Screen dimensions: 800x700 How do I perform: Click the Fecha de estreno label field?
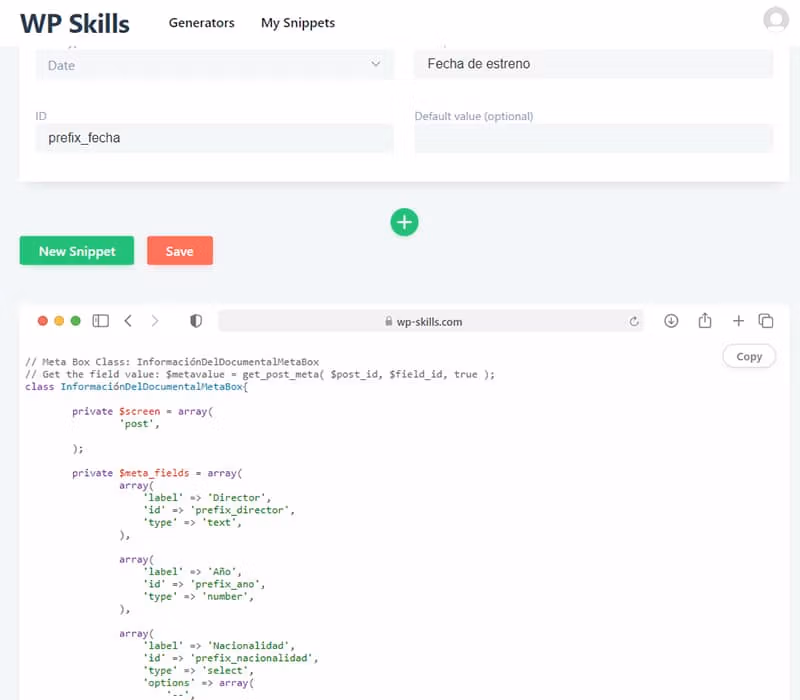[593, 64]
